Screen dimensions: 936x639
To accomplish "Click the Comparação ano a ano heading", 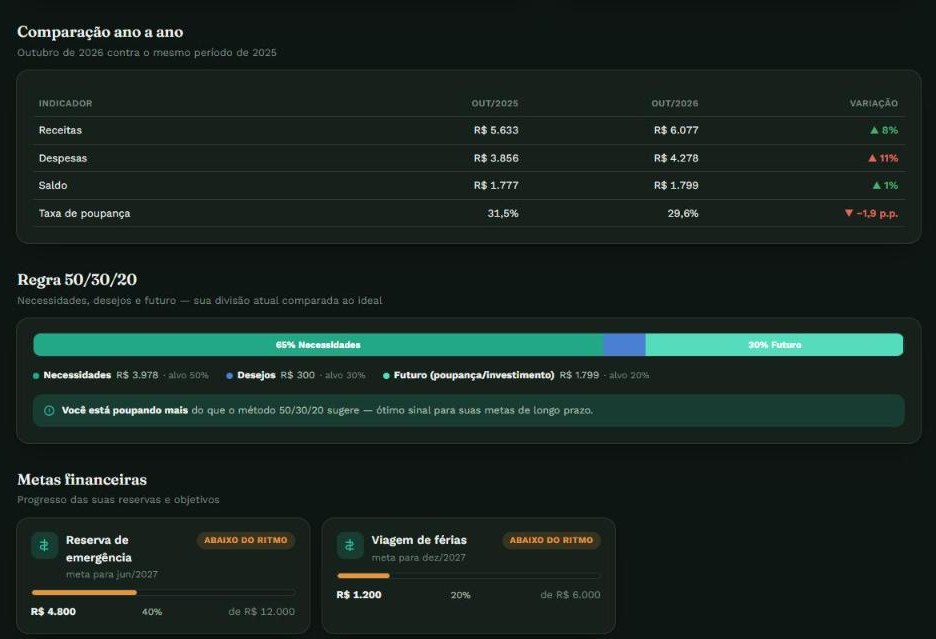I will point(100,32).
